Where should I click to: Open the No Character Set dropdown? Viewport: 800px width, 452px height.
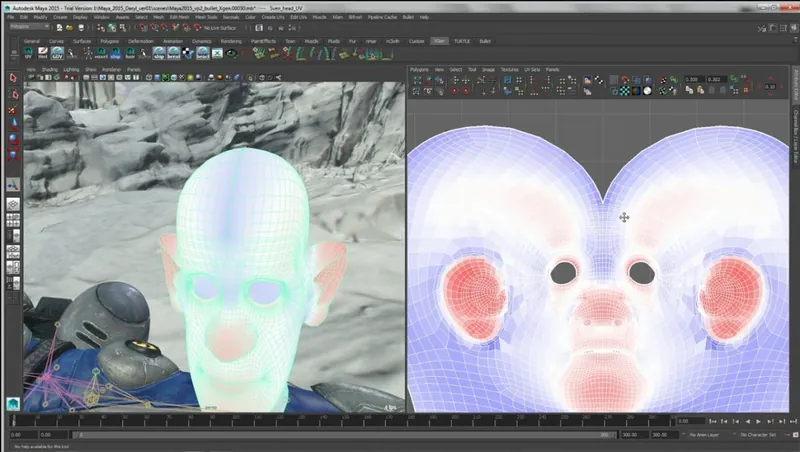[758, 435]
